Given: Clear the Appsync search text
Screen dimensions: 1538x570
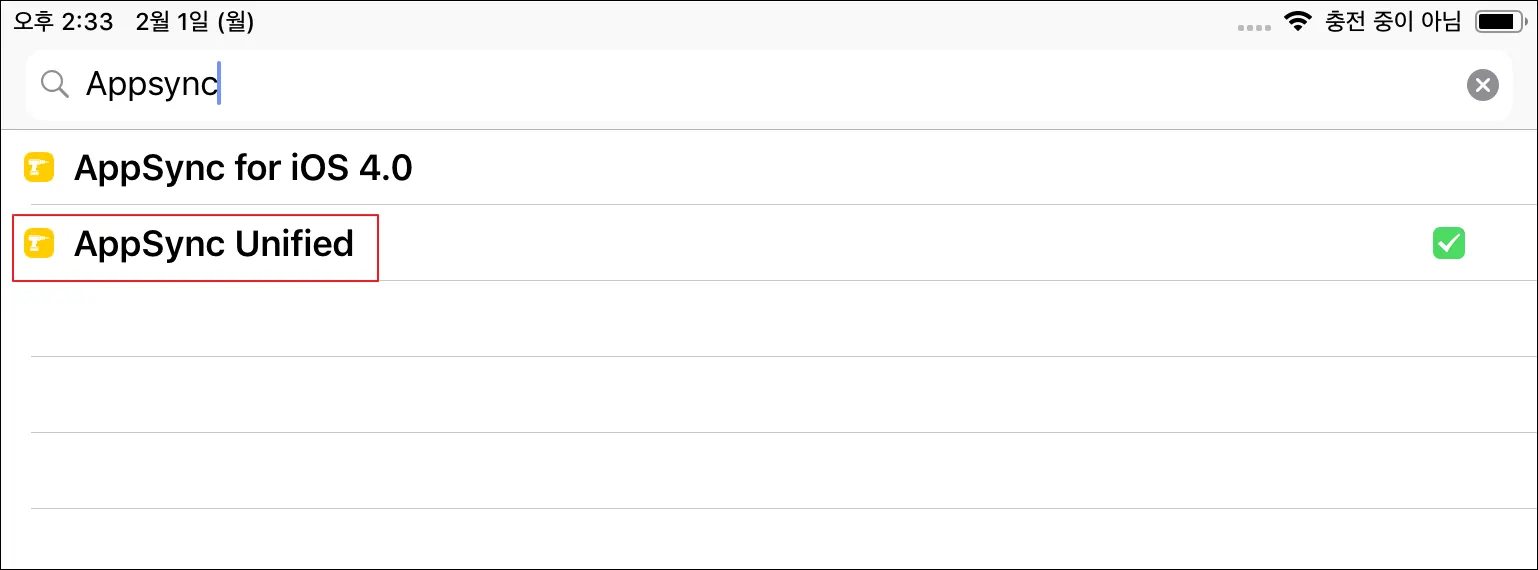Looking at the screenshot, I should click(x=1482, y=85).
